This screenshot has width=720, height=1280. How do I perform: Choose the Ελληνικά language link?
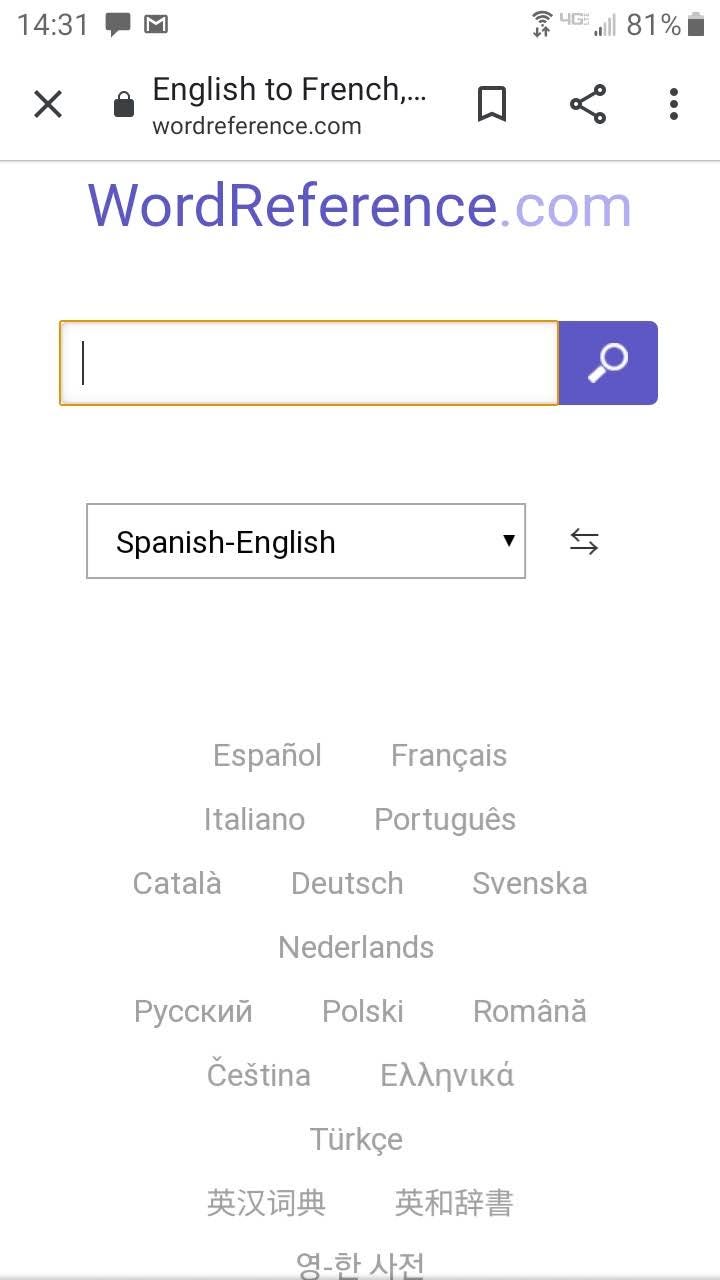click(x=447, y=1076)
